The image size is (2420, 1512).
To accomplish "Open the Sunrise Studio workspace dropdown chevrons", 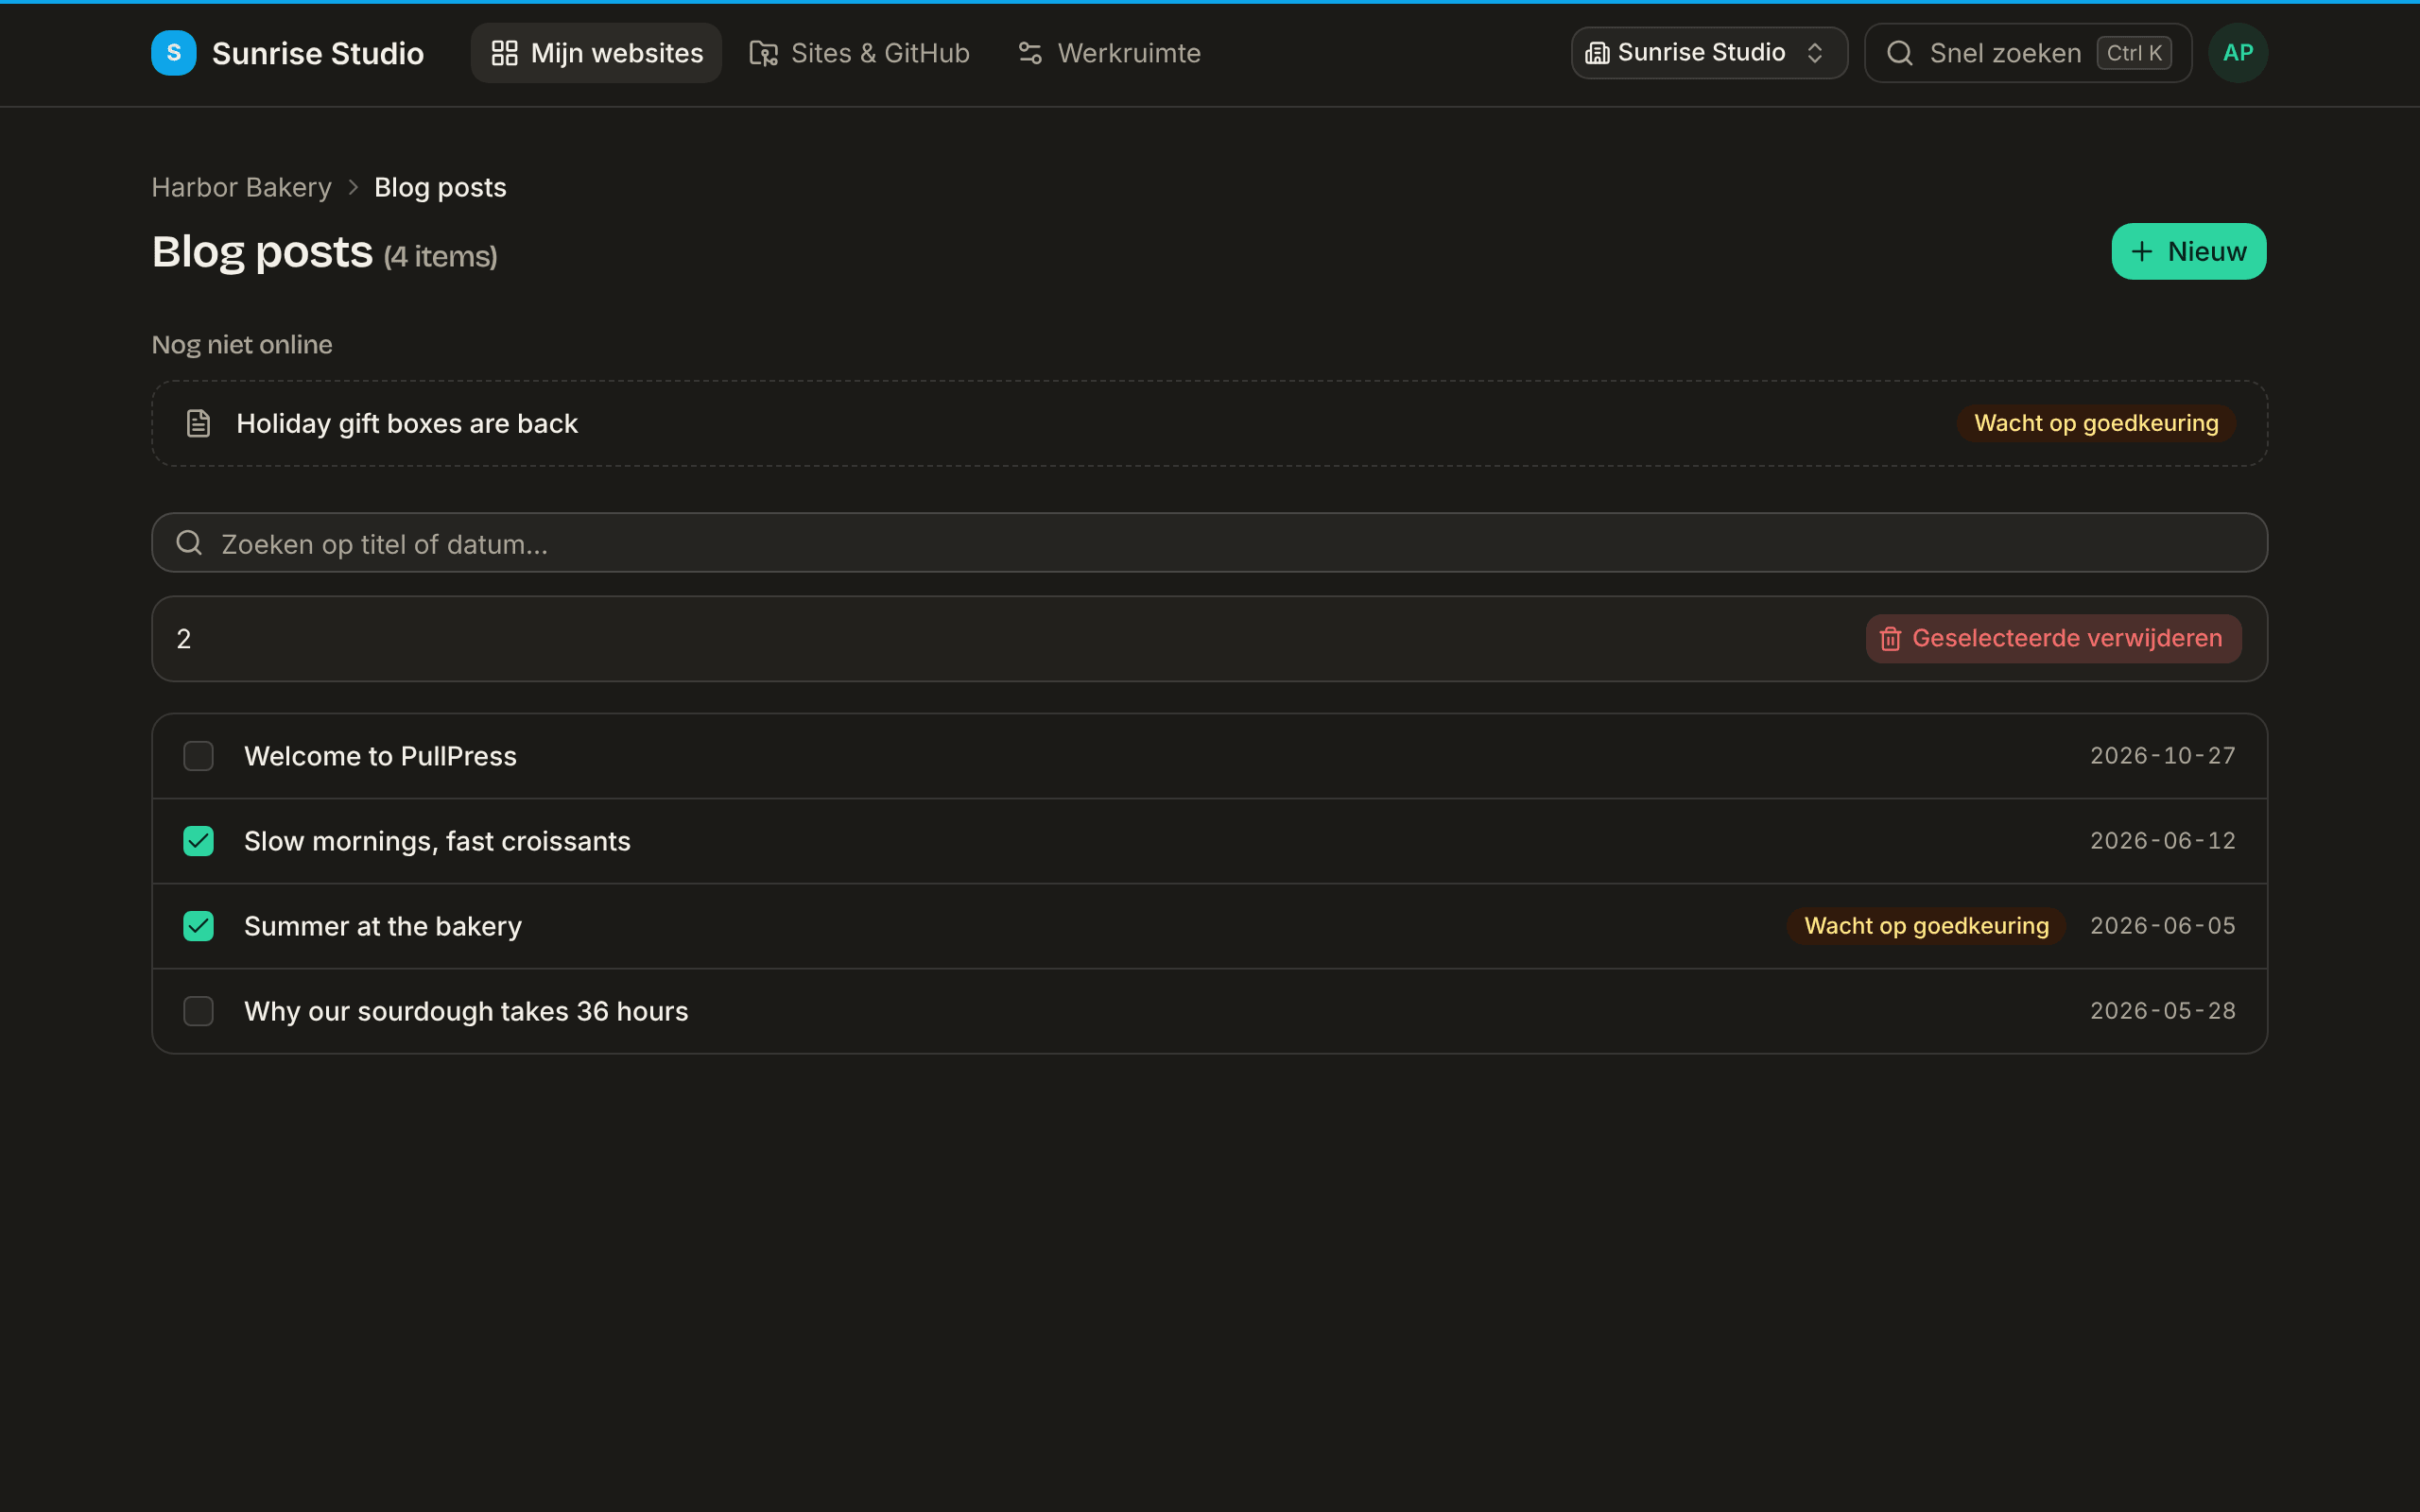I will click(1814, 53).
